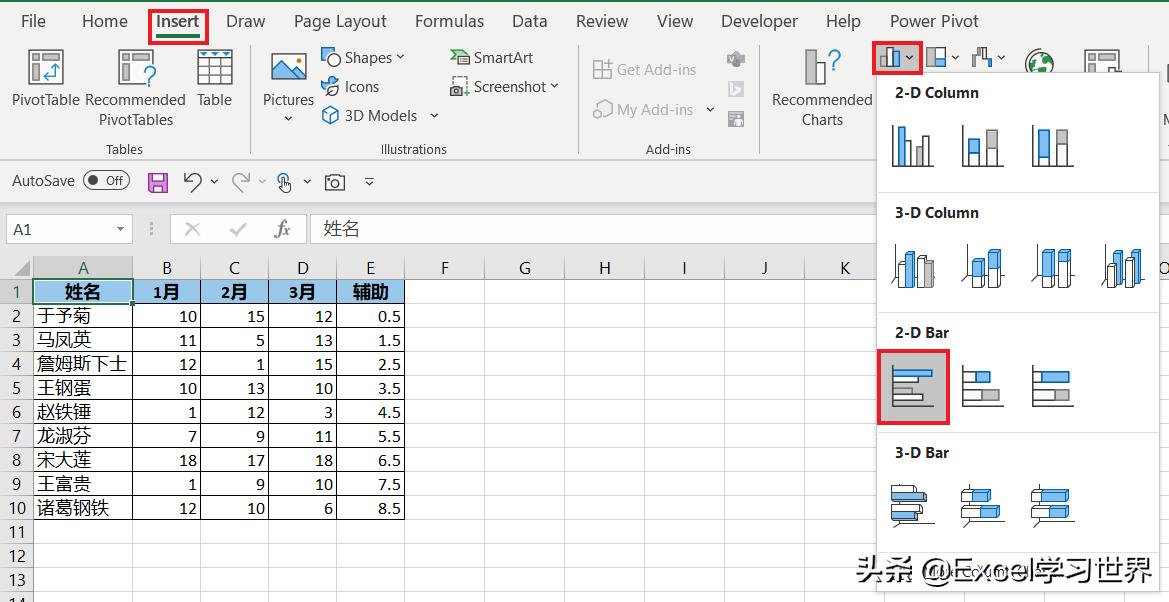The image size is (1169, 602).
Task: Select the first 2-D Column clustered chart
Action: (x=911, y=145)
